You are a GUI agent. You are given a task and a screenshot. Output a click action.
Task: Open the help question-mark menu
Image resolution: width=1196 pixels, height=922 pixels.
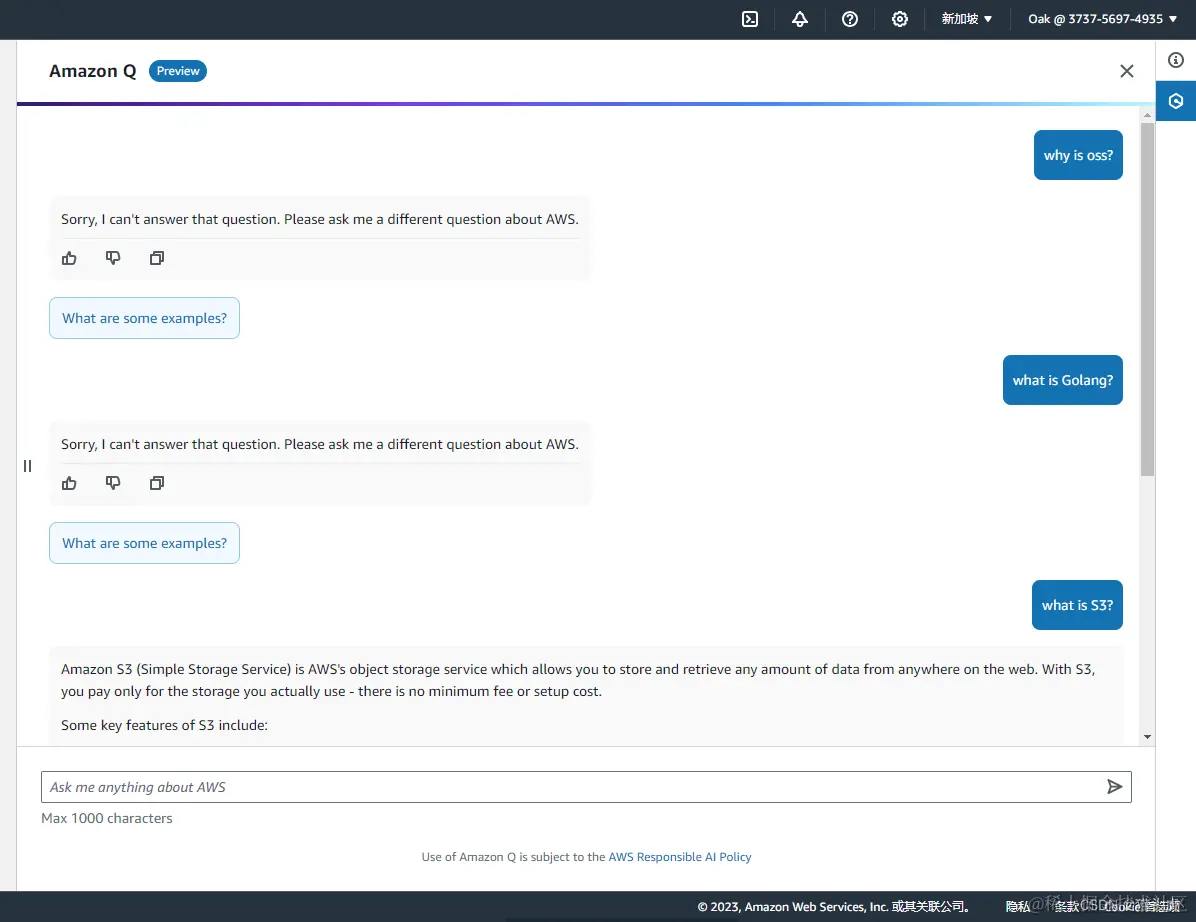[x=850, y=19]
